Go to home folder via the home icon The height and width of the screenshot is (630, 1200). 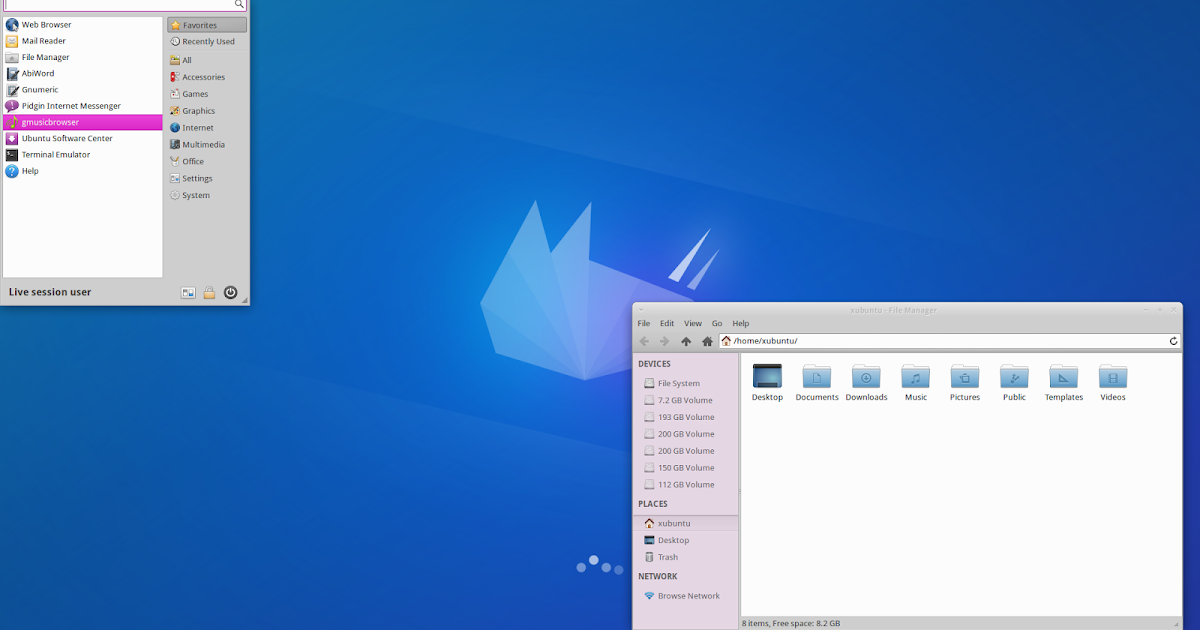click(x=707, y=340)
